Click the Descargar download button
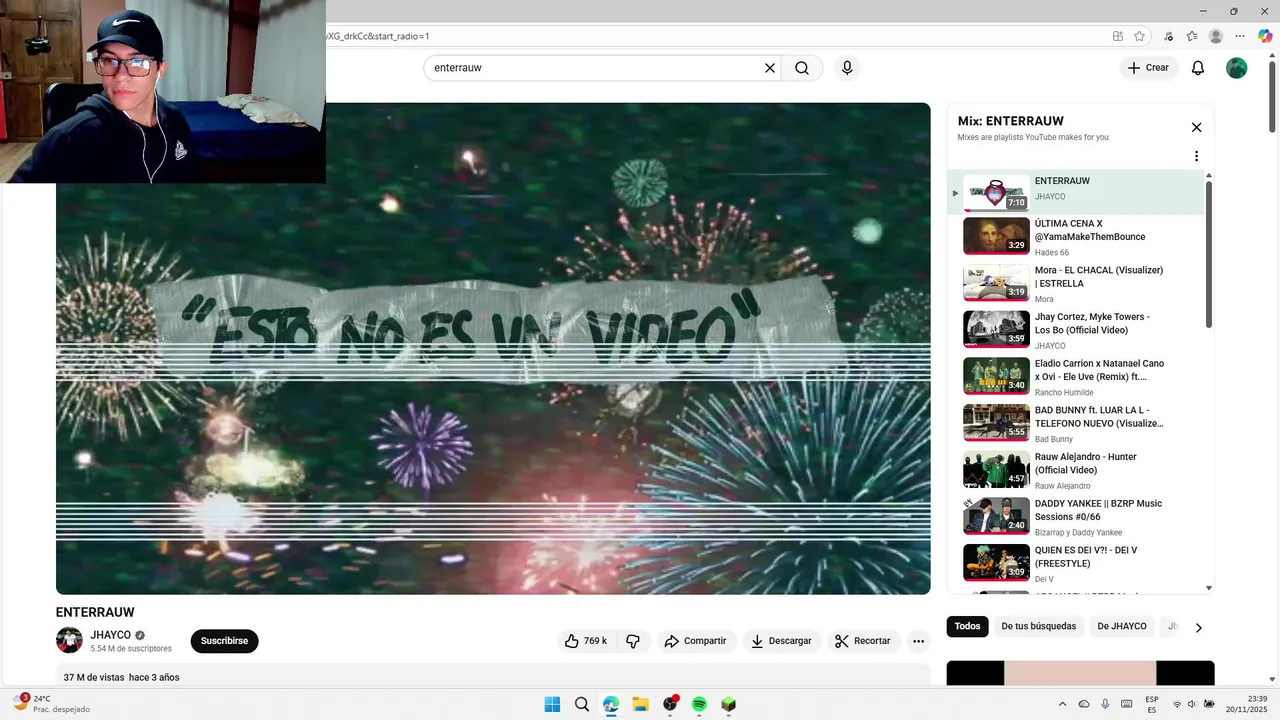Screen dimensions: 1280x720 coord(781,641)
